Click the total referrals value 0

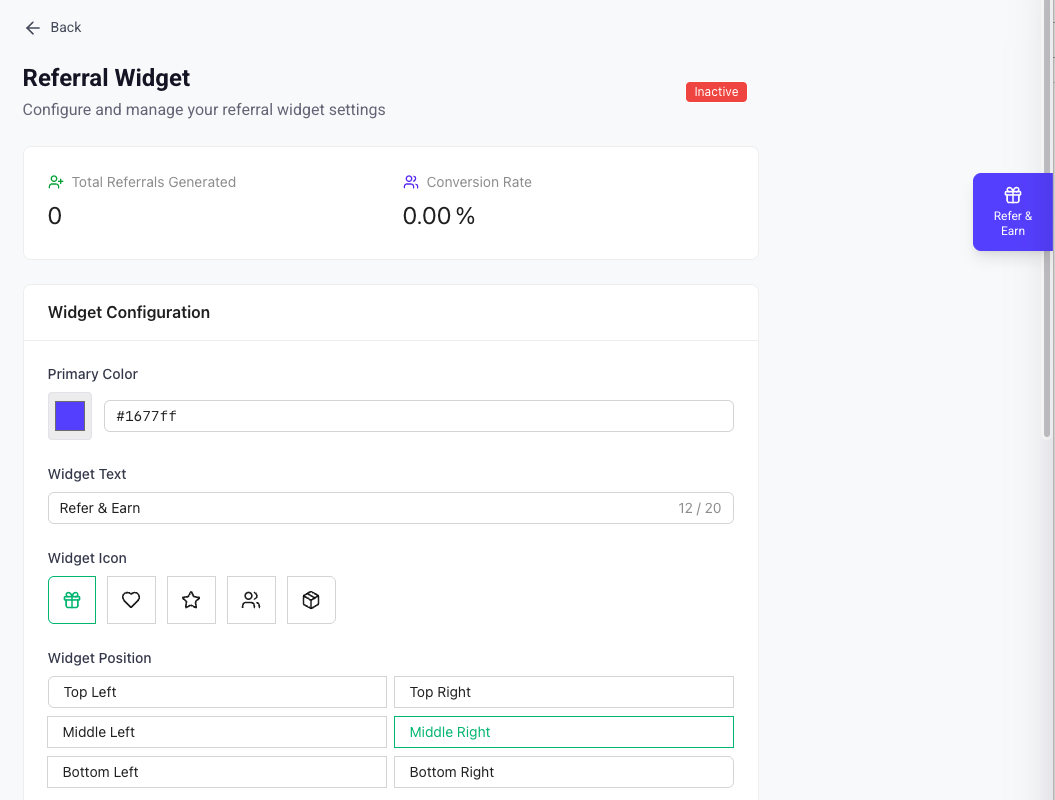54,216
